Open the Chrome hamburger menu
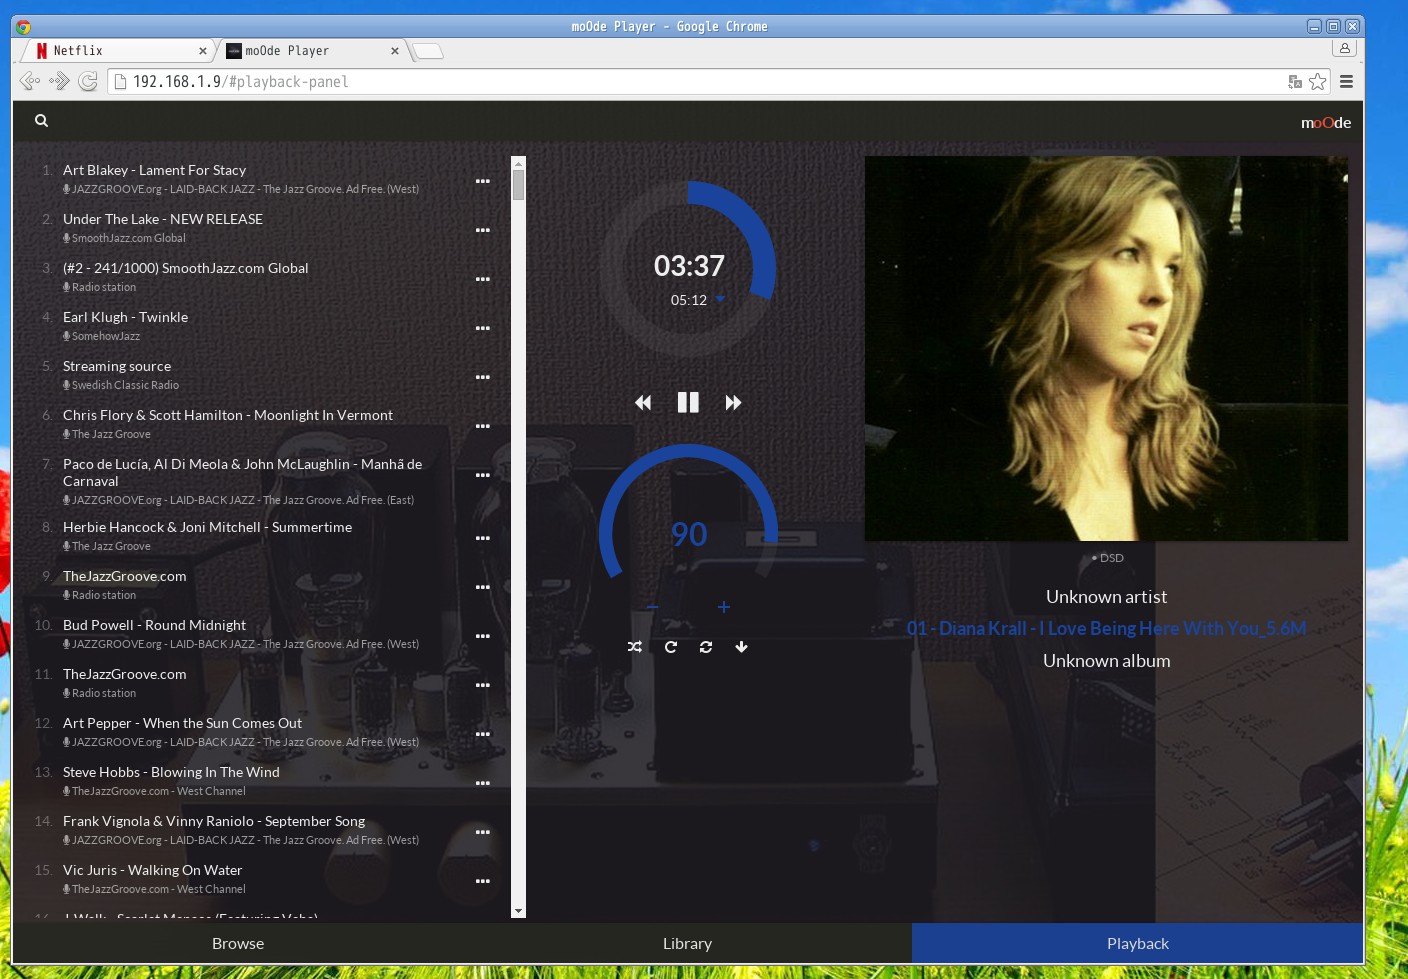The height and width of the screenshot is (979, 1408). tap(1346, 82)
